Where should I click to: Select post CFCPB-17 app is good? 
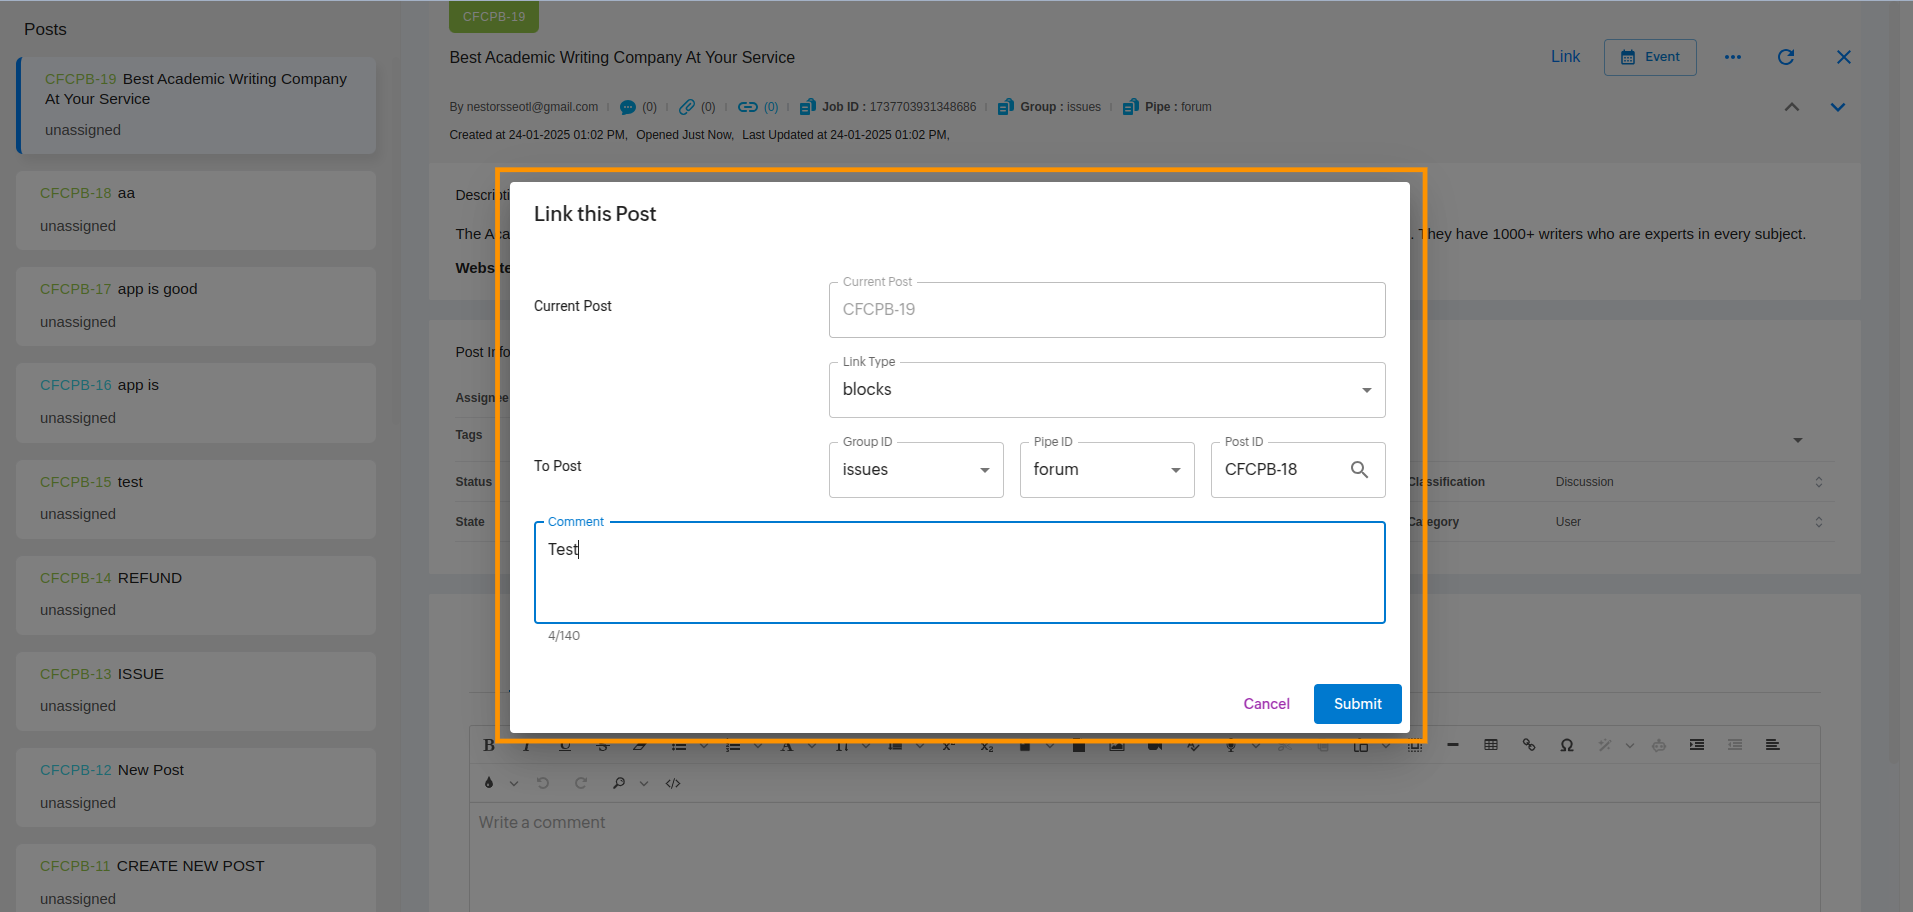click(x=196, y=306)
